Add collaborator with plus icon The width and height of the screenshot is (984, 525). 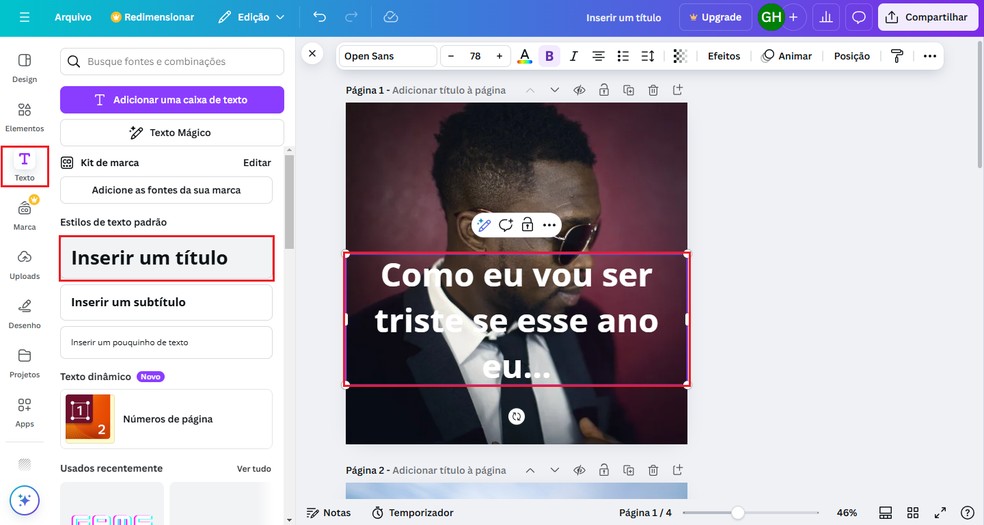click(793, 17)
